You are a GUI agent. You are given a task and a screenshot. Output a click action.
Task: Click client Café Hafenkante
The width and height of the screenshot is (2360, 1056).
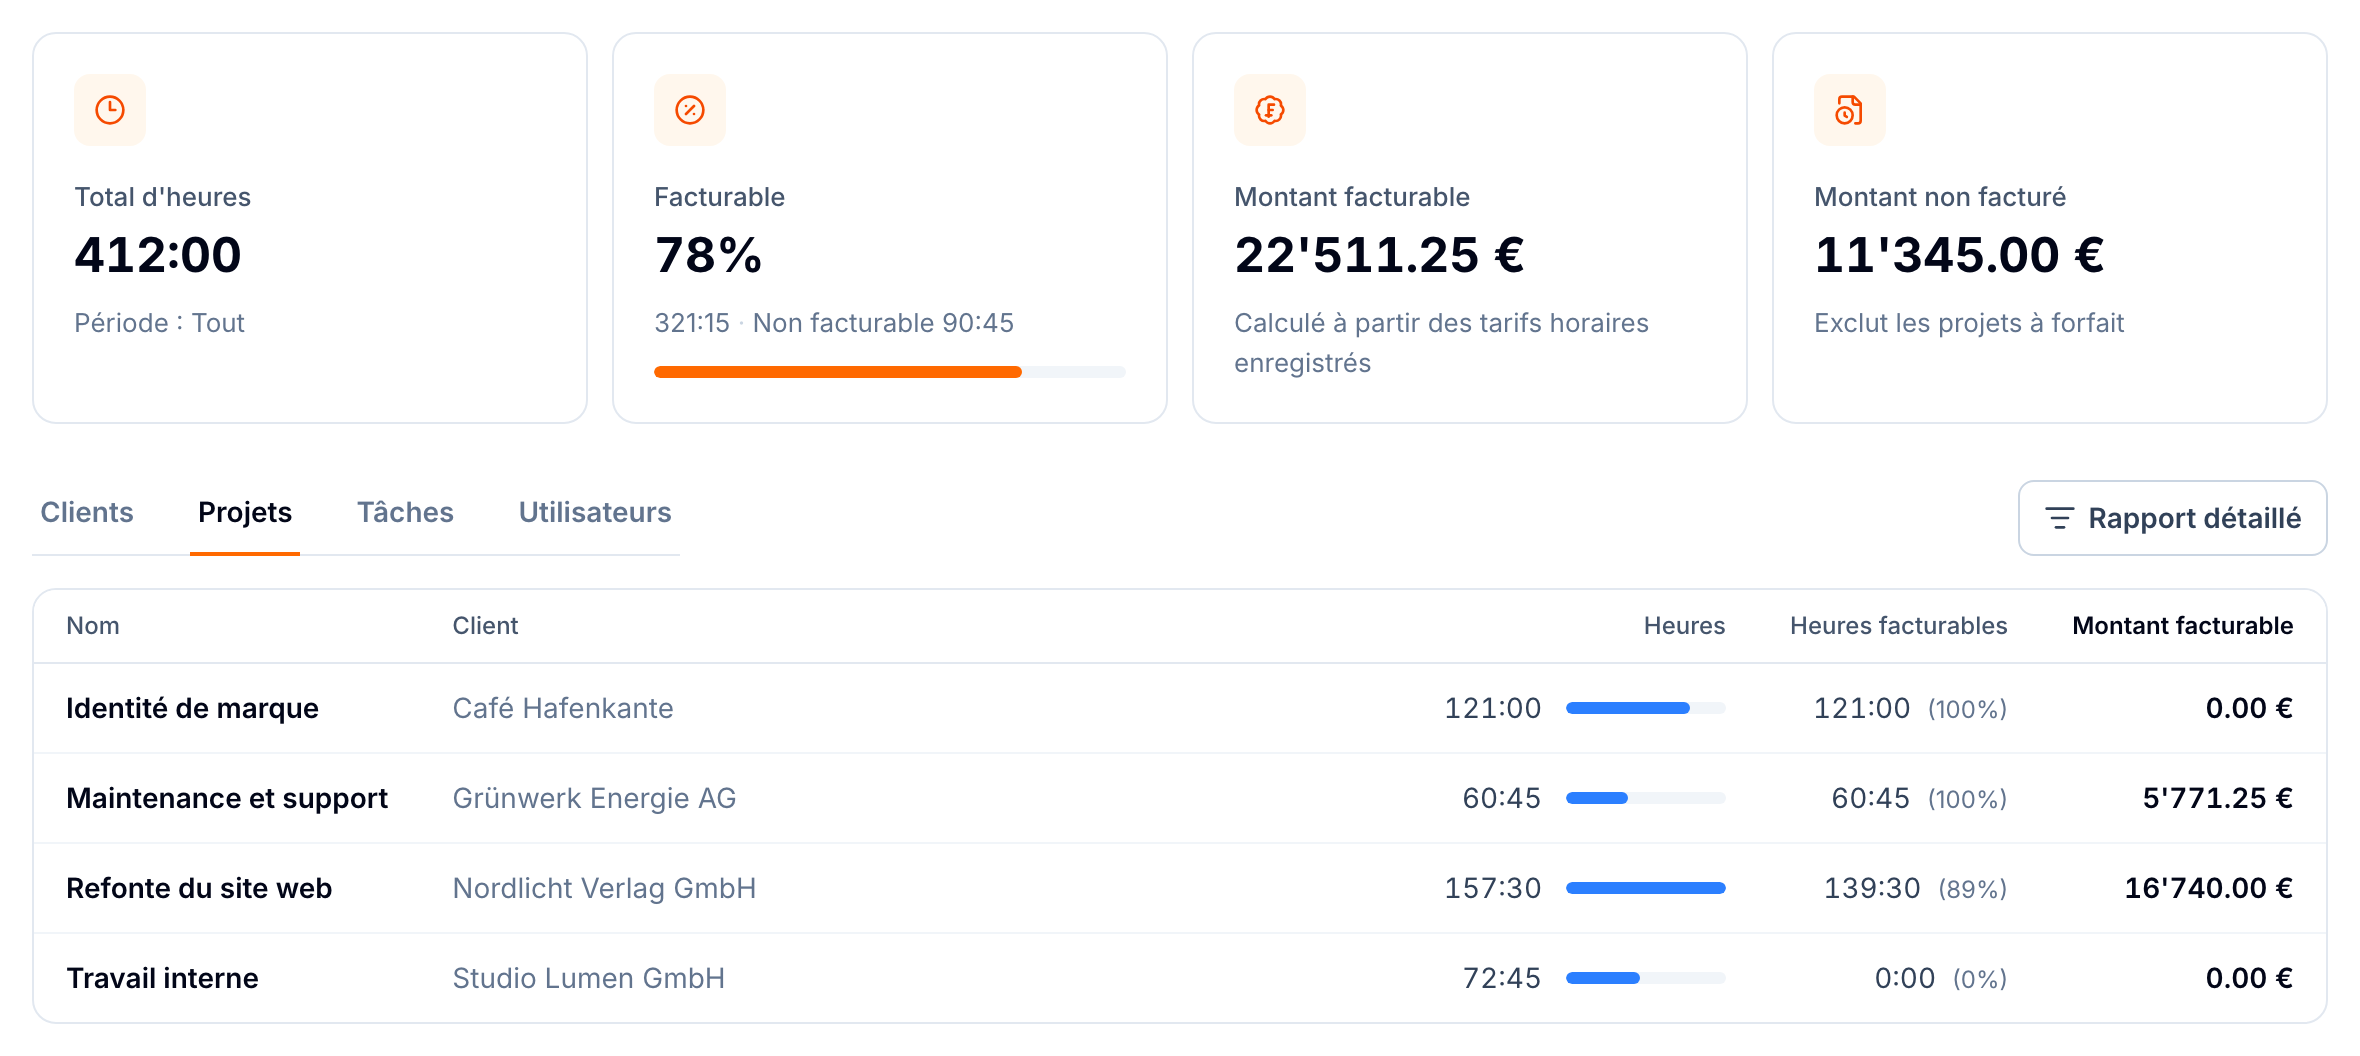[563, 708]
